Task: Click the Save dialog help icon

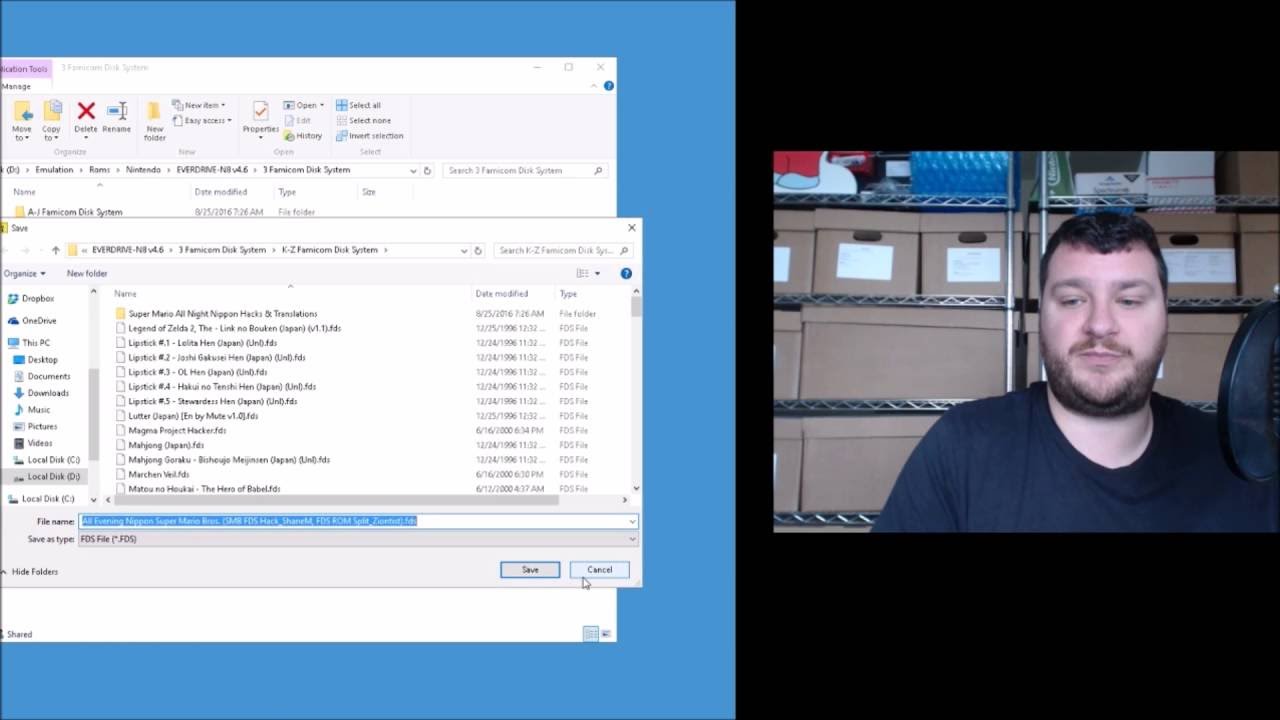Action: coord(626,273)
